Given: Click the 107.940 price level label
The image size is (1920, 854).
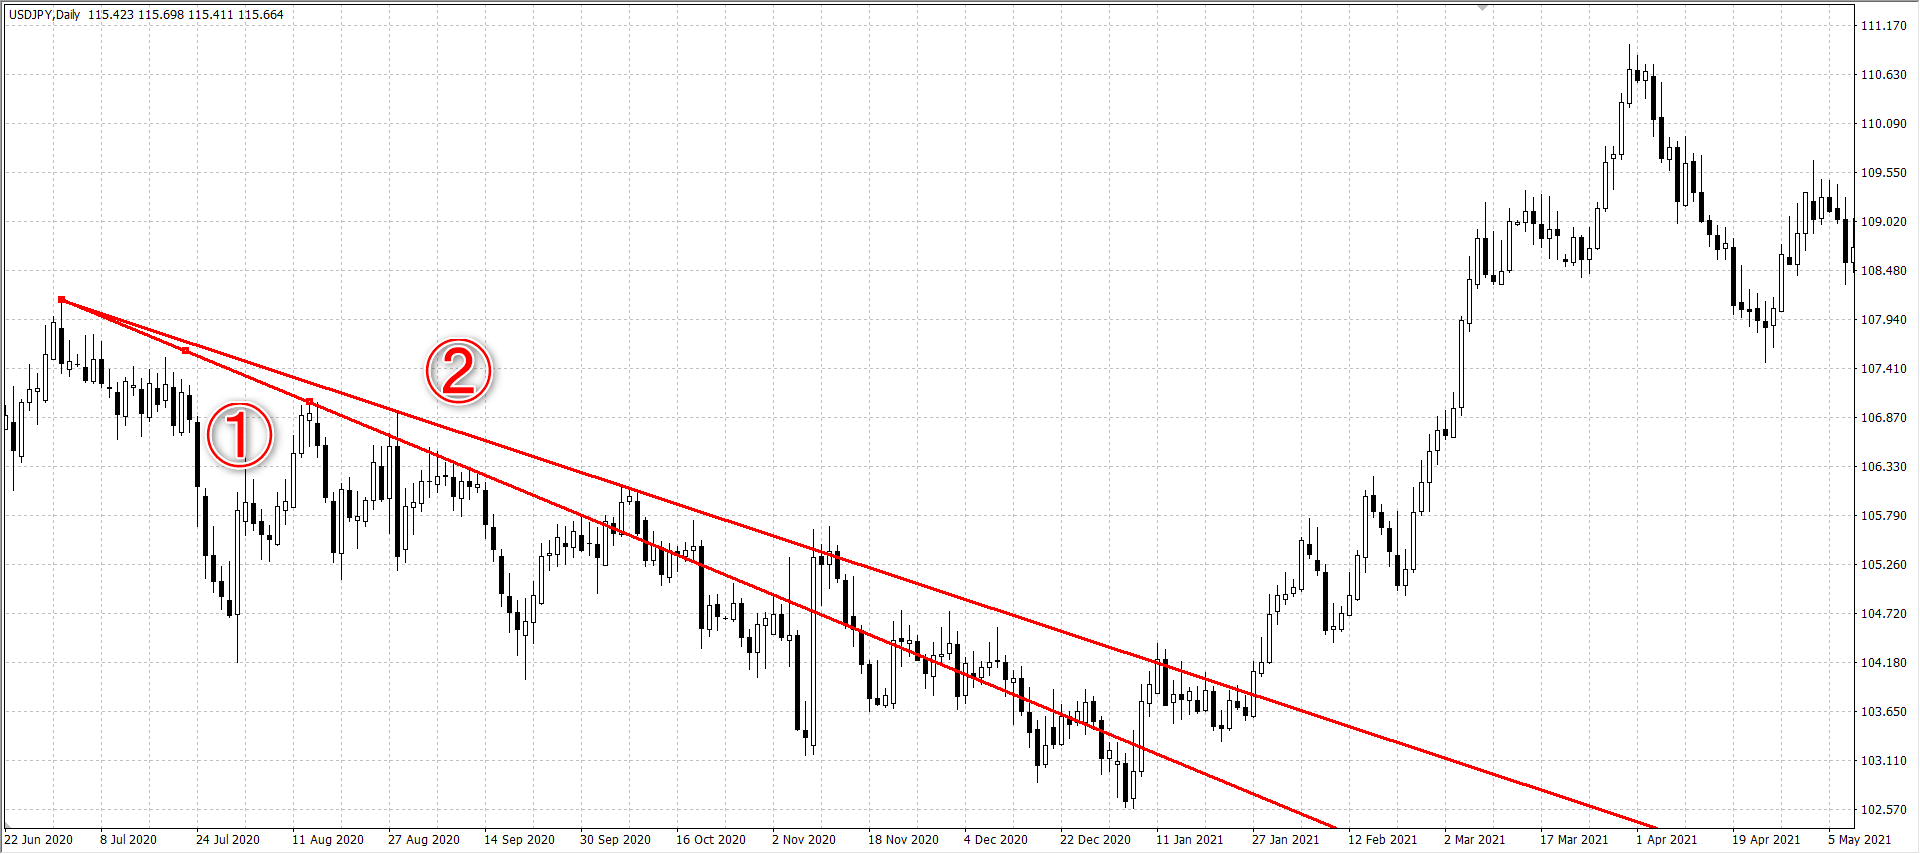Looking at the screenshot, I should [1883, 320].
